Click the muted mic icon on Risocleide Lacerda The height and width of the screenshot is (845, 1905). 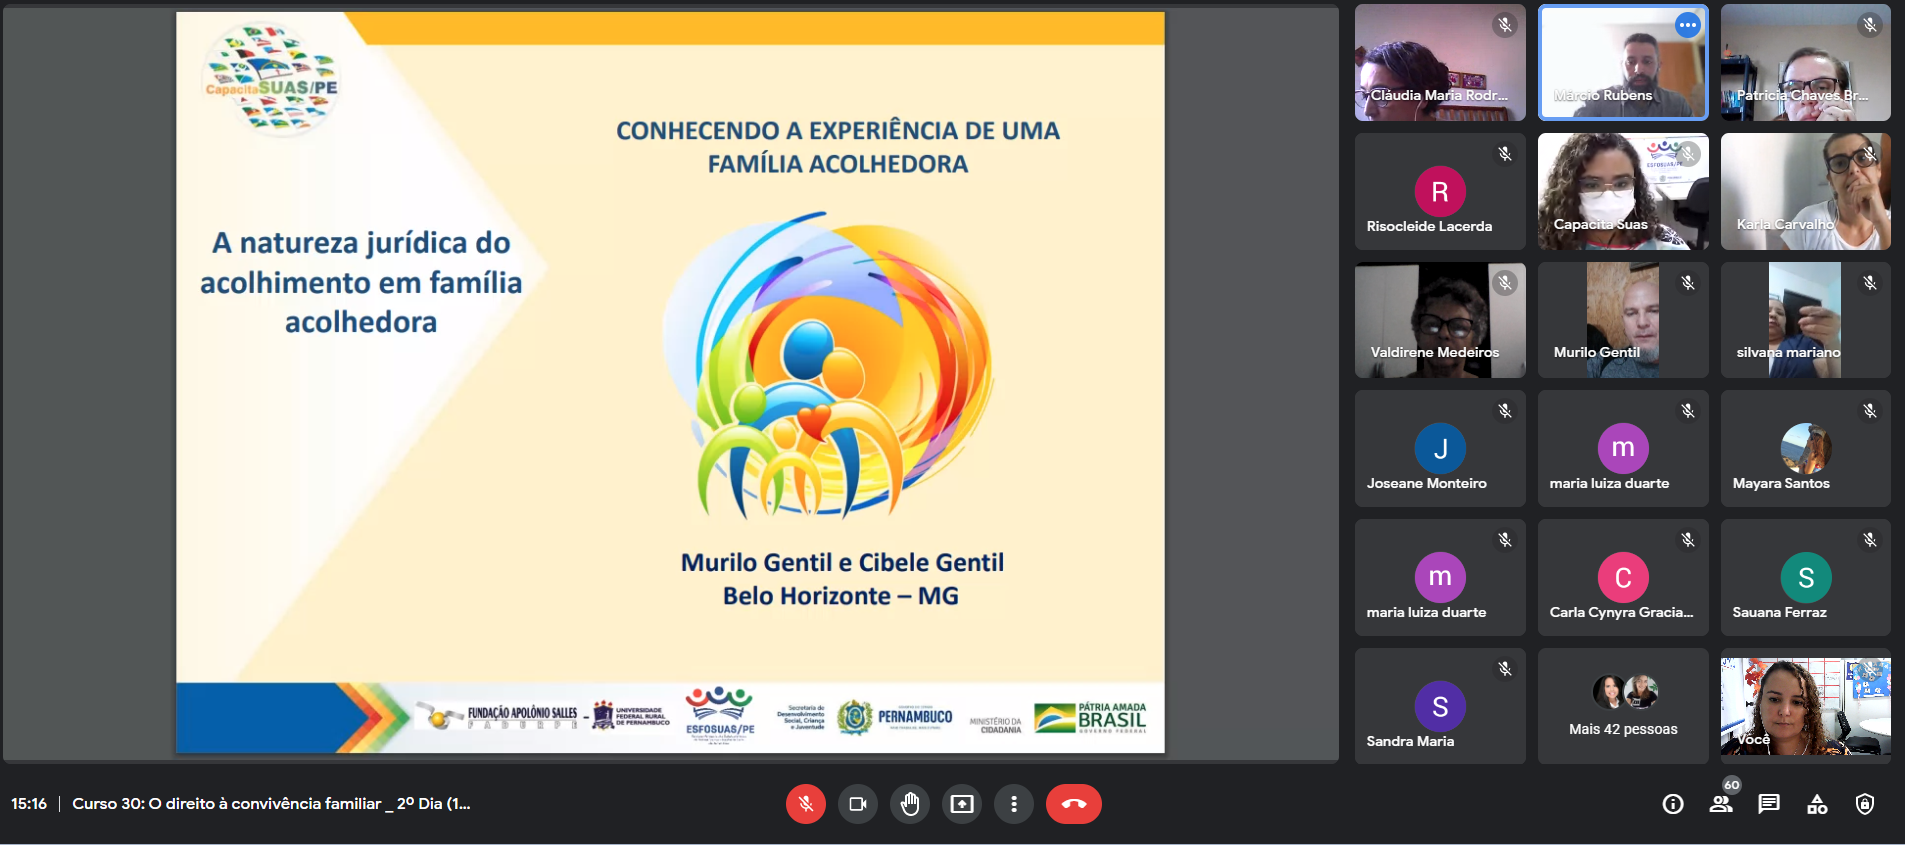pos(1504,154)
